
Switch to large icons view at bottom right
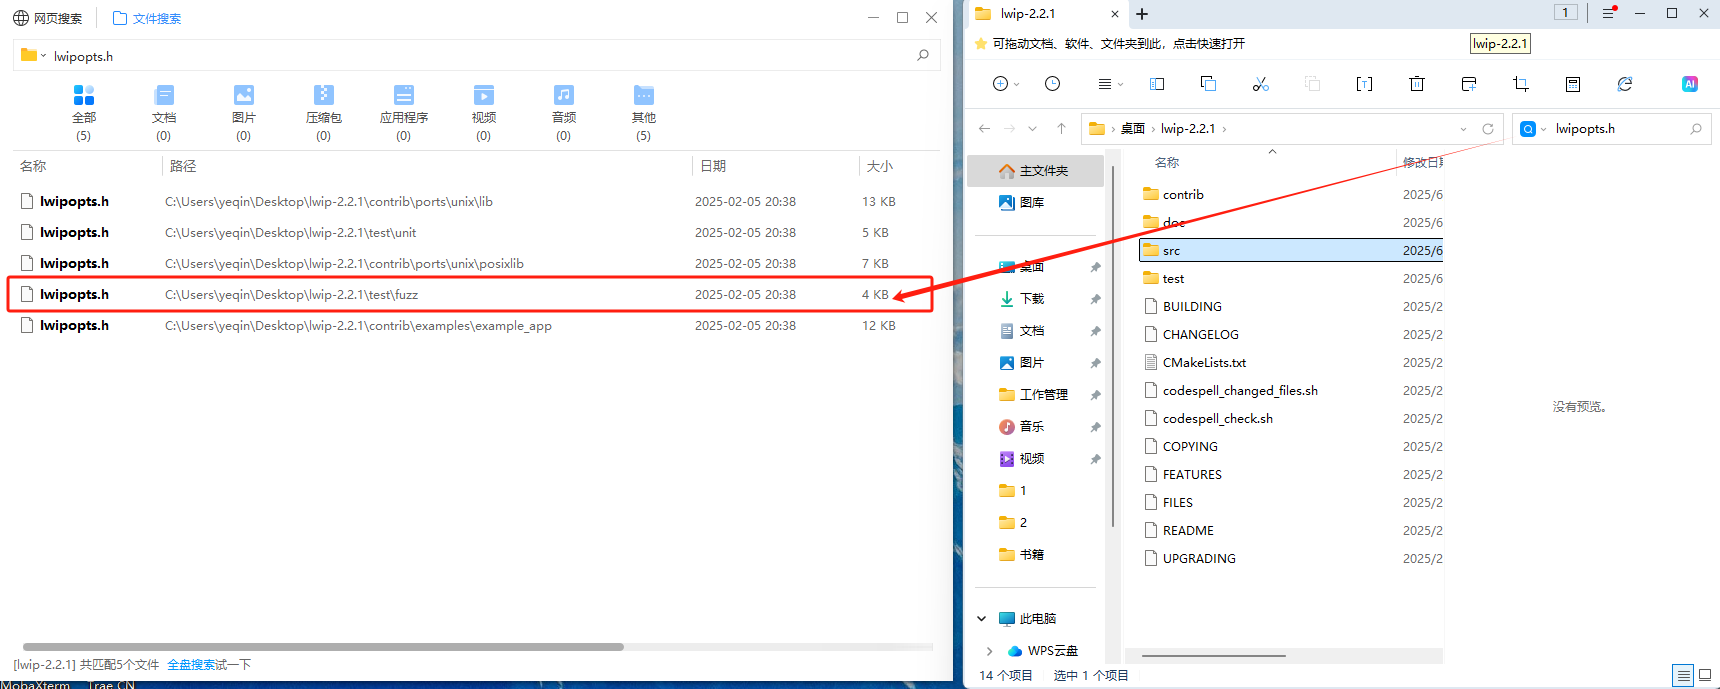point(1705,676)
